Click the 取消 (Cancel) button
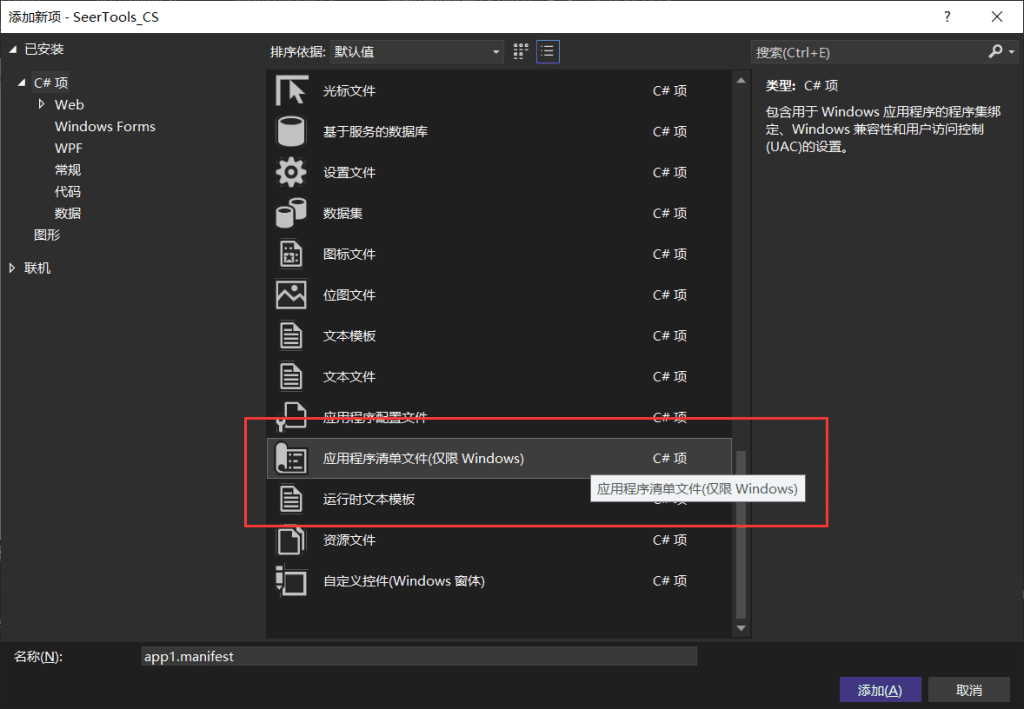Image resolution: width=1024 pixels, height=709 pixels. [968, 690]
